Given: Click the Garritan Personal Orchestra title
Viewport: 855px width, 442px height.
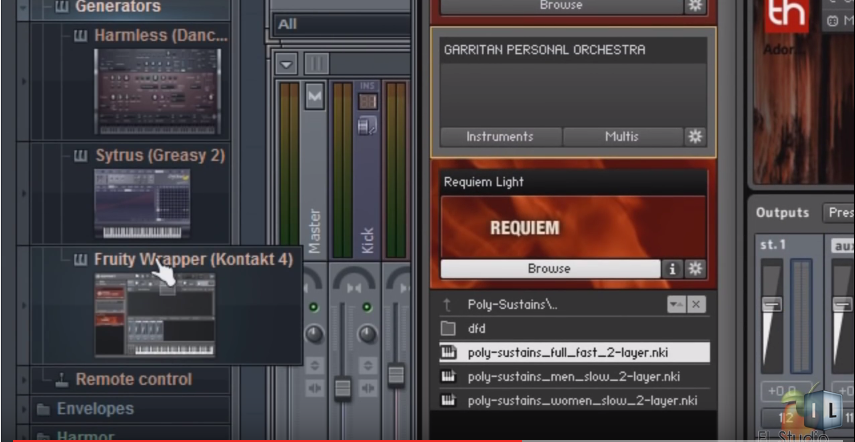Looking at the screenshot, I should [544, 50].
